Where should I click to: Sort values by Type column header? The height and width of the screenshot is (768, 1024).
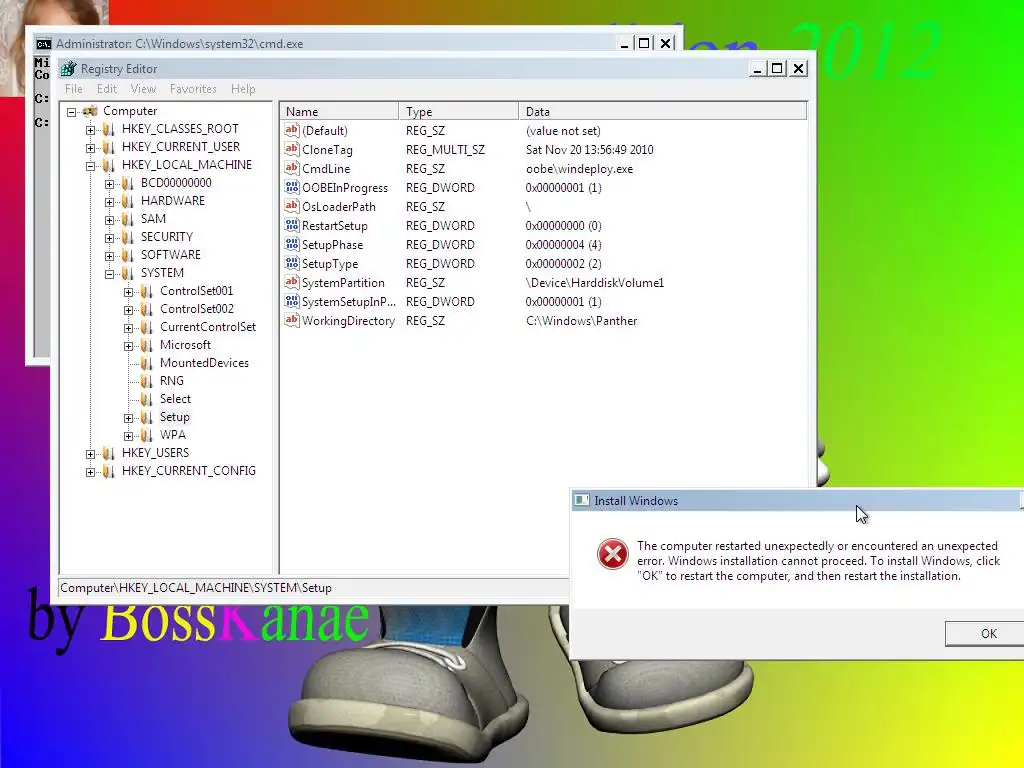(x=458, y=112)
